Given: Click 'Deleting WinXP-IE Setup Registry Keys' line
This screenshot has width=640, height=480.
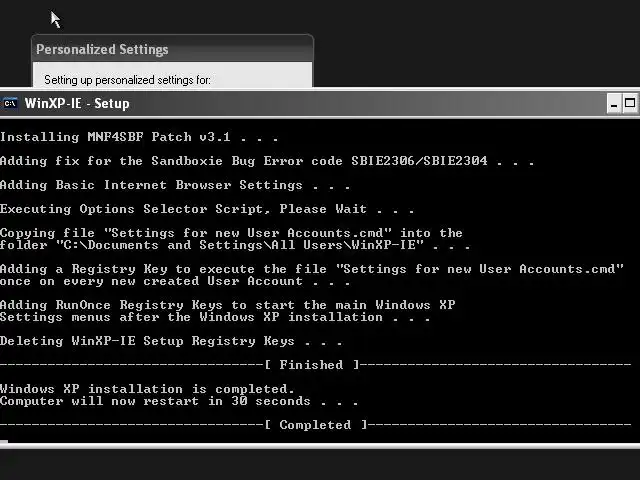Looking at the screenshot, I should coord(171,341).
